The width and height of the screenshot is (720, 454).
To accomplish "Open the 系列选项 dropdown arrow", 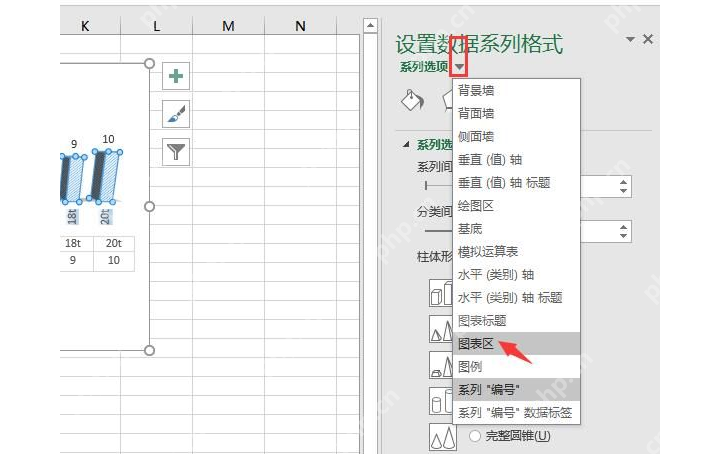I will point(459,67).
